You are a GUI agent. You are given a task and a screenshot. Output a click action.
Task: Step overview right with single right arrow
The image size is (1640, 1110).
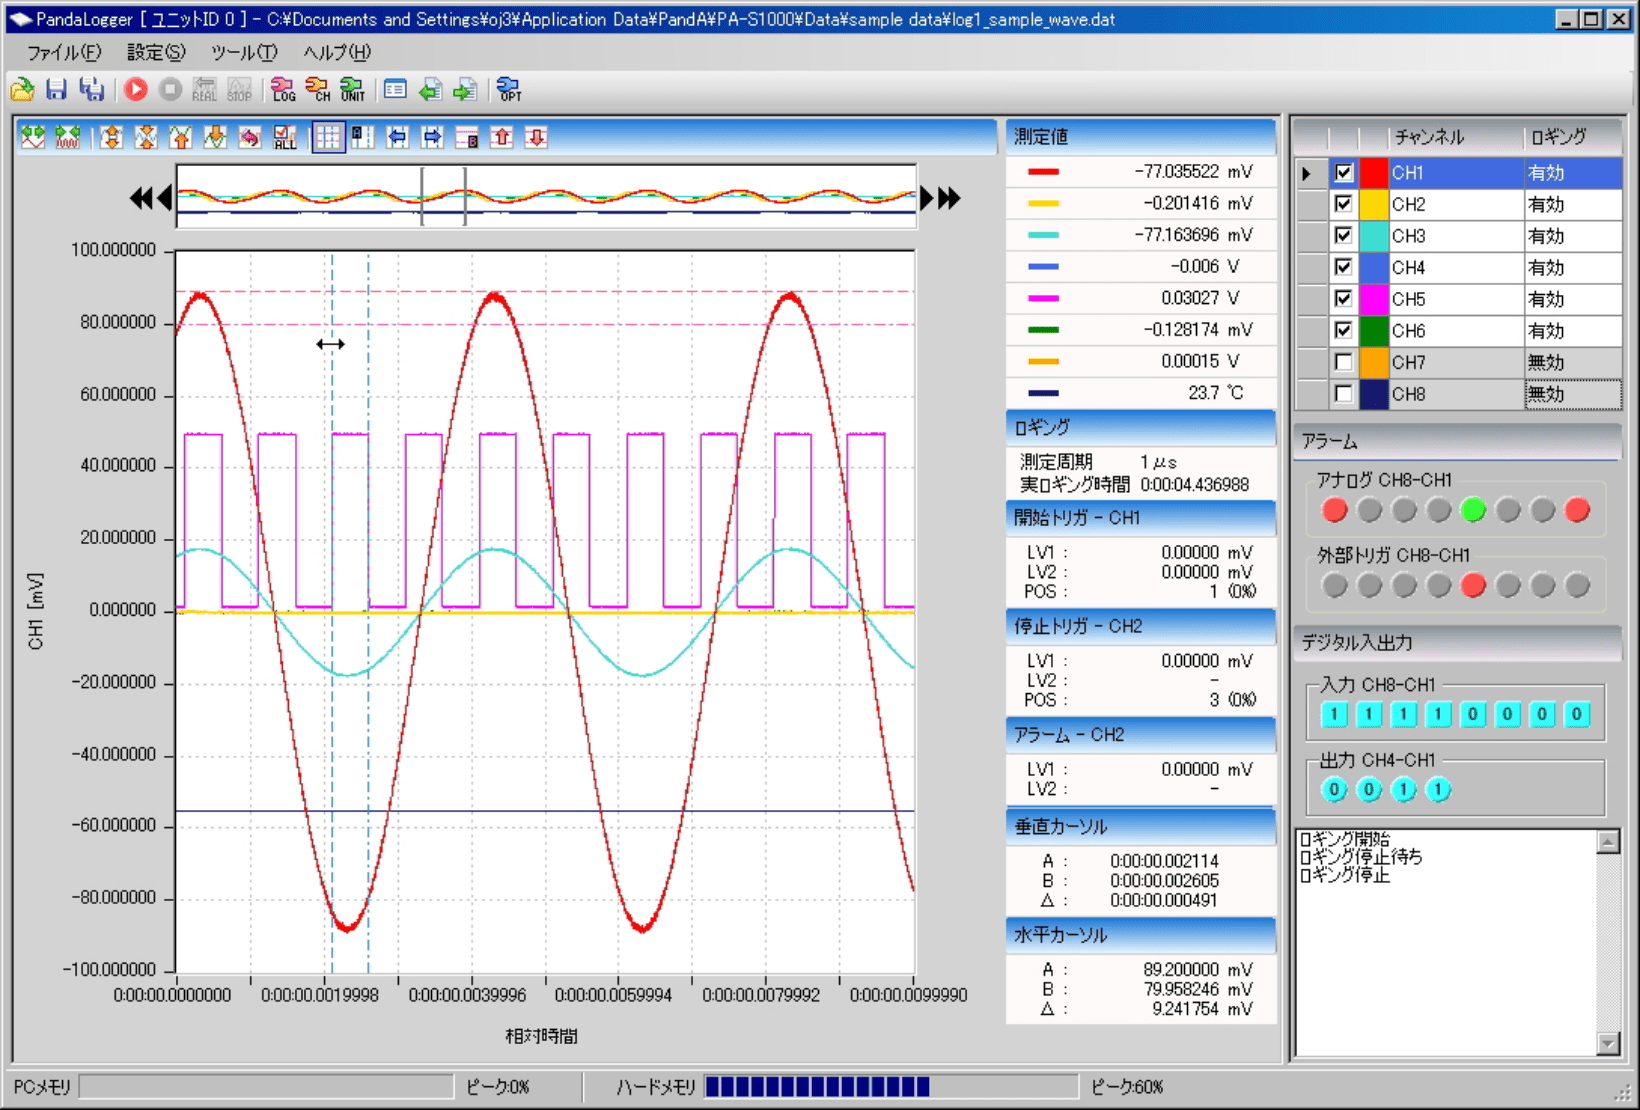(x=927, y=198)
